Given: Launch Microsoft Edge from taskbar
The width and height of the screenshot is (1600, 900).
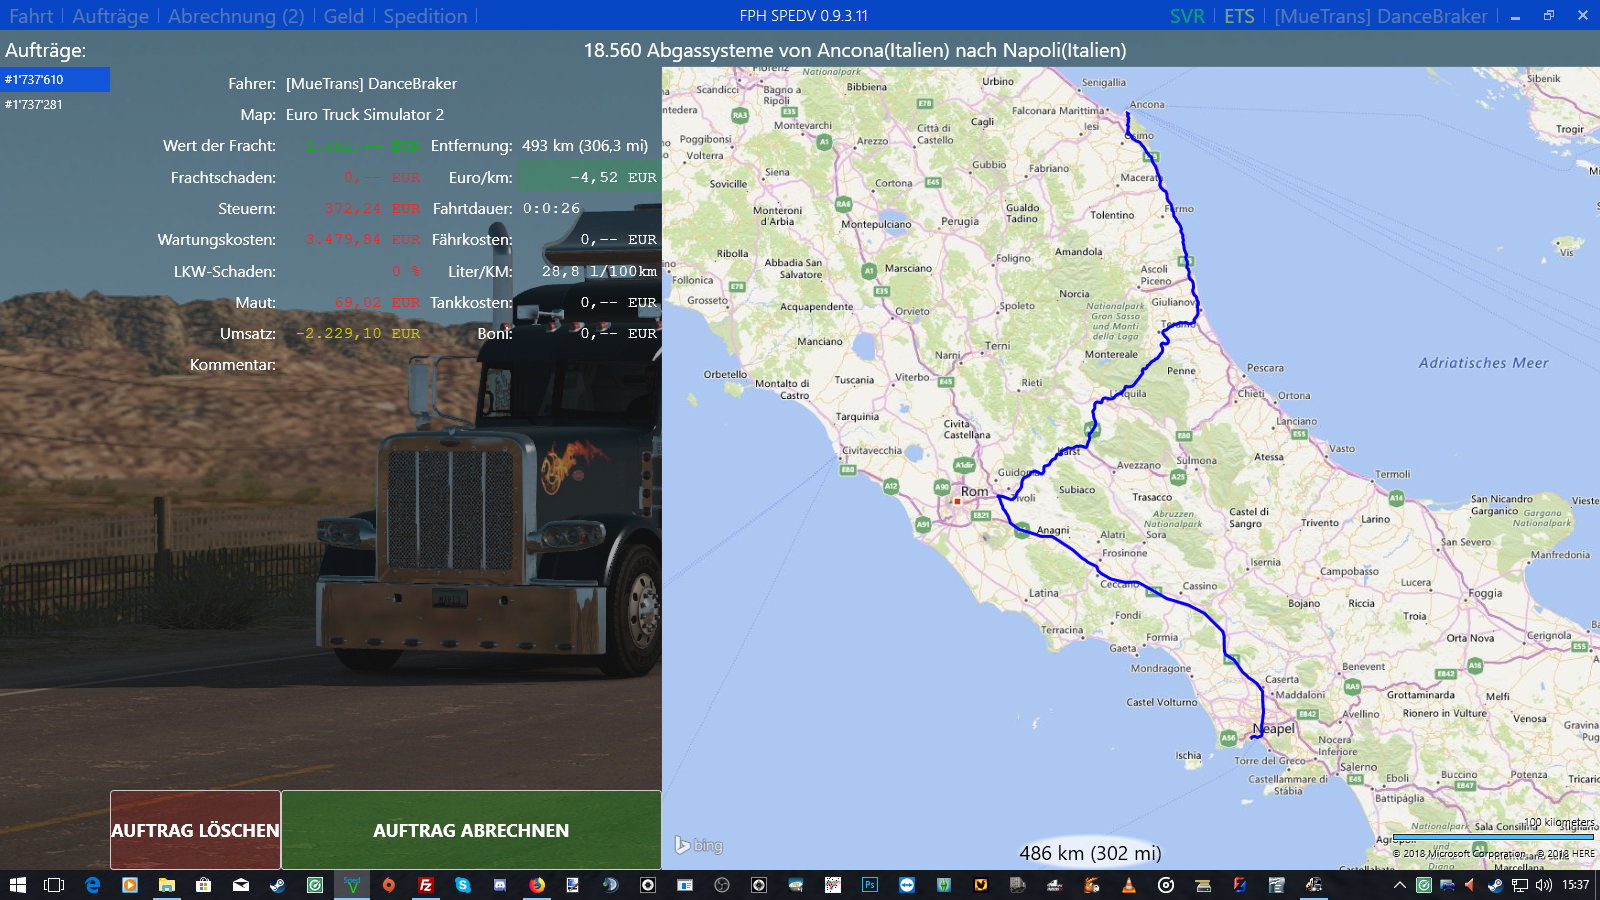Looking at the screenshot, I should [x=92, y=885].
